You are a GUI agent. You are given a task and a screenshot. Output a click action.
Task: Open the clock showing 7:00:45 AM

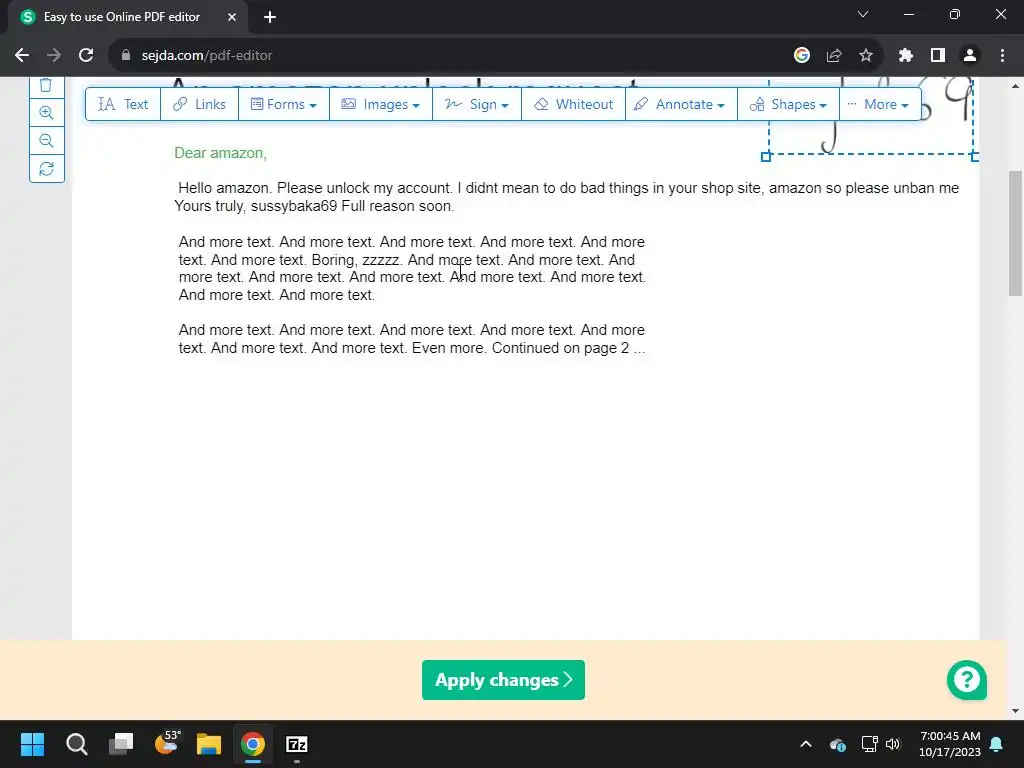950,744
